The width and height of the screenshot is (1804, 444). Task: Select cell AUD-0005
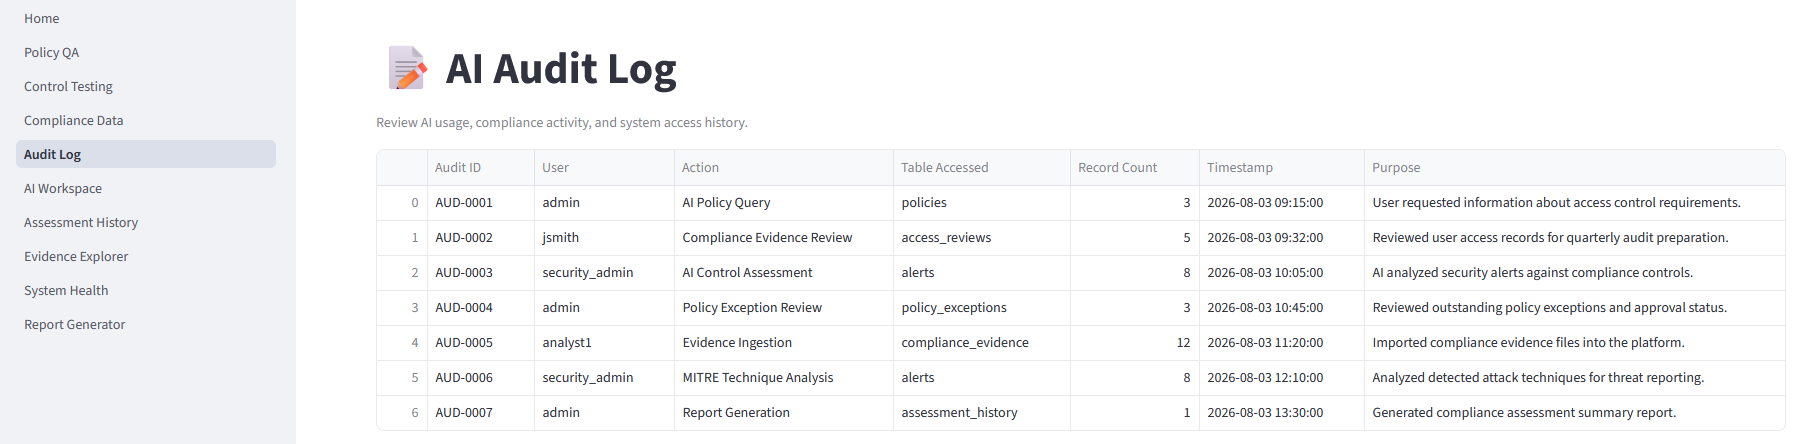[481, 343]
